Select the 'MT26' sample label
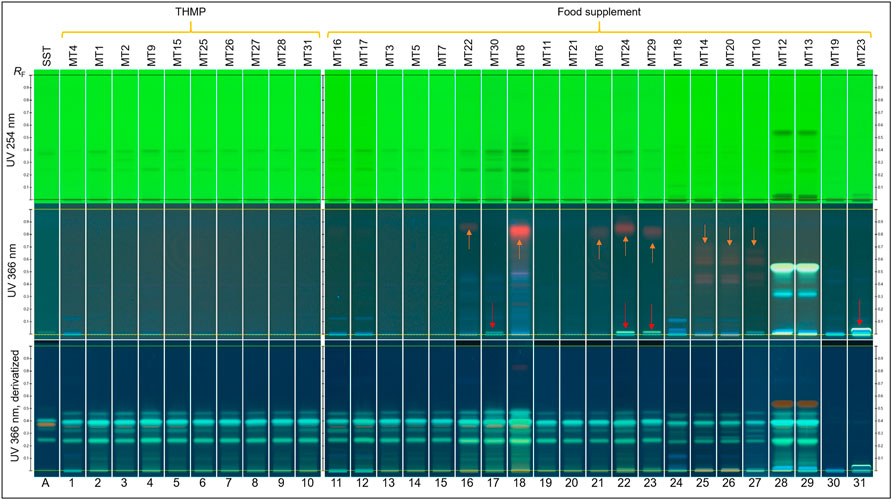 pos(230,53)
